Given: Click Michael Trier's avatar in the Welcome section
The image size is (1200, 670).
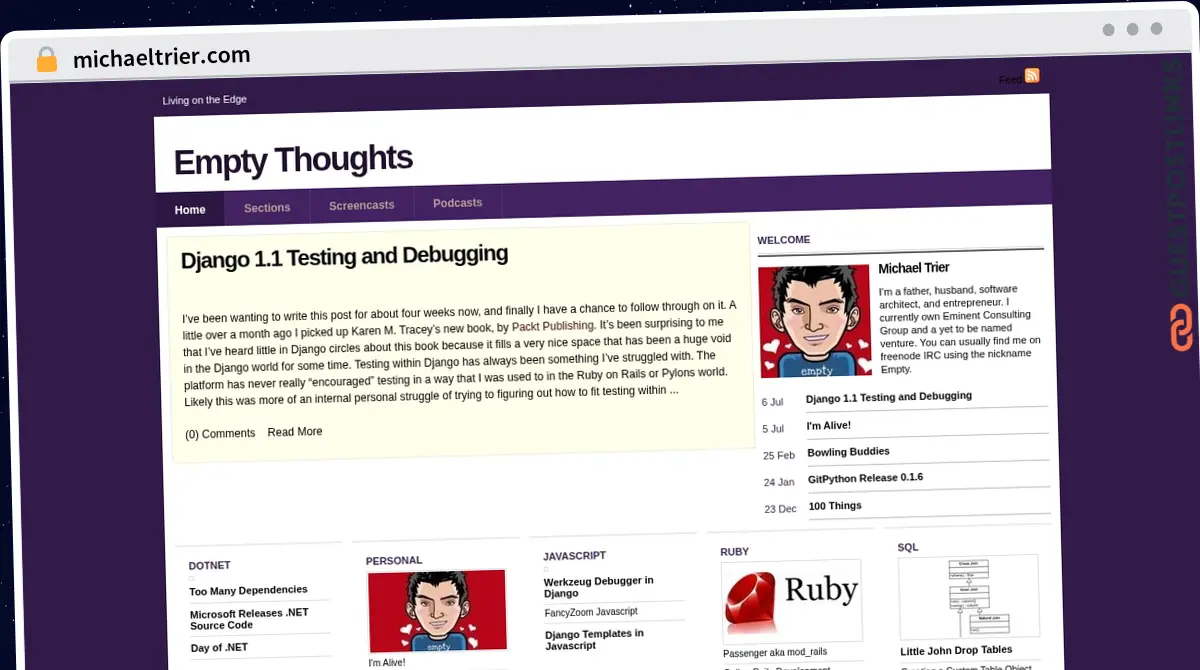Looking at the screenshot, I should (x=815, y=321).
